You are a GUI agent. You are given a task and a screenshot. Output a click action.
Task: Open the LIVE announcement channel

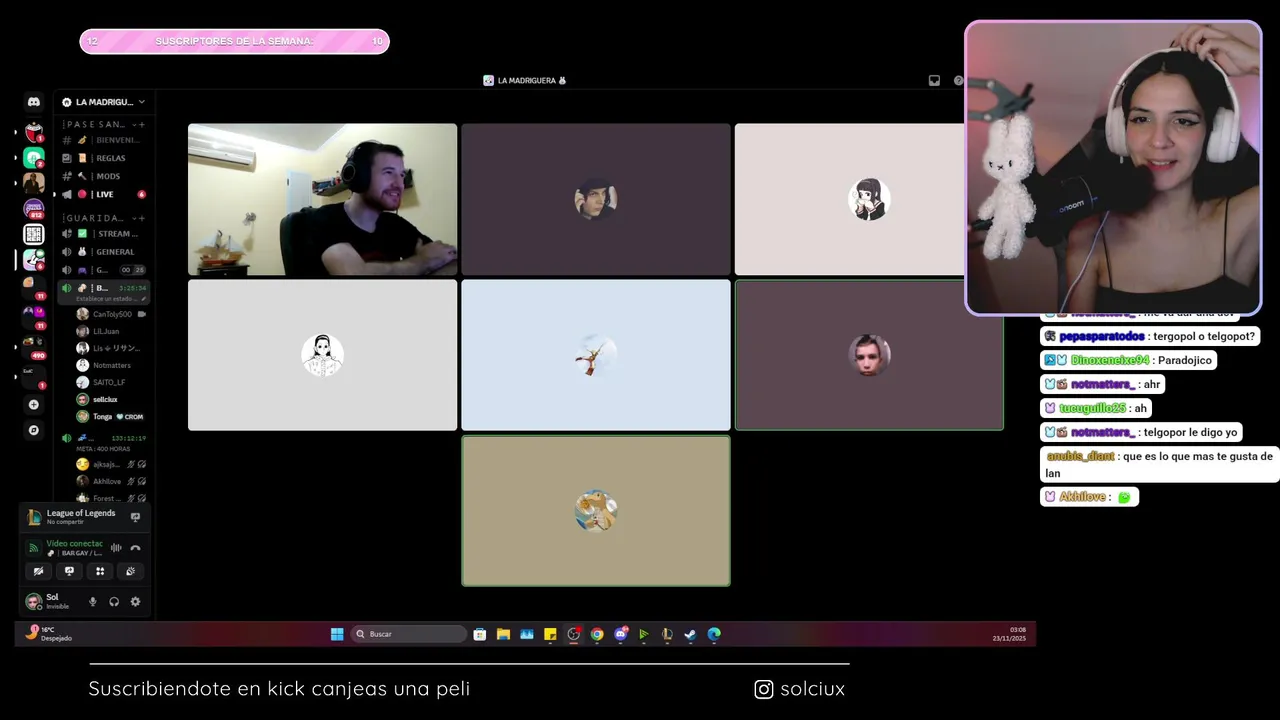103,194
